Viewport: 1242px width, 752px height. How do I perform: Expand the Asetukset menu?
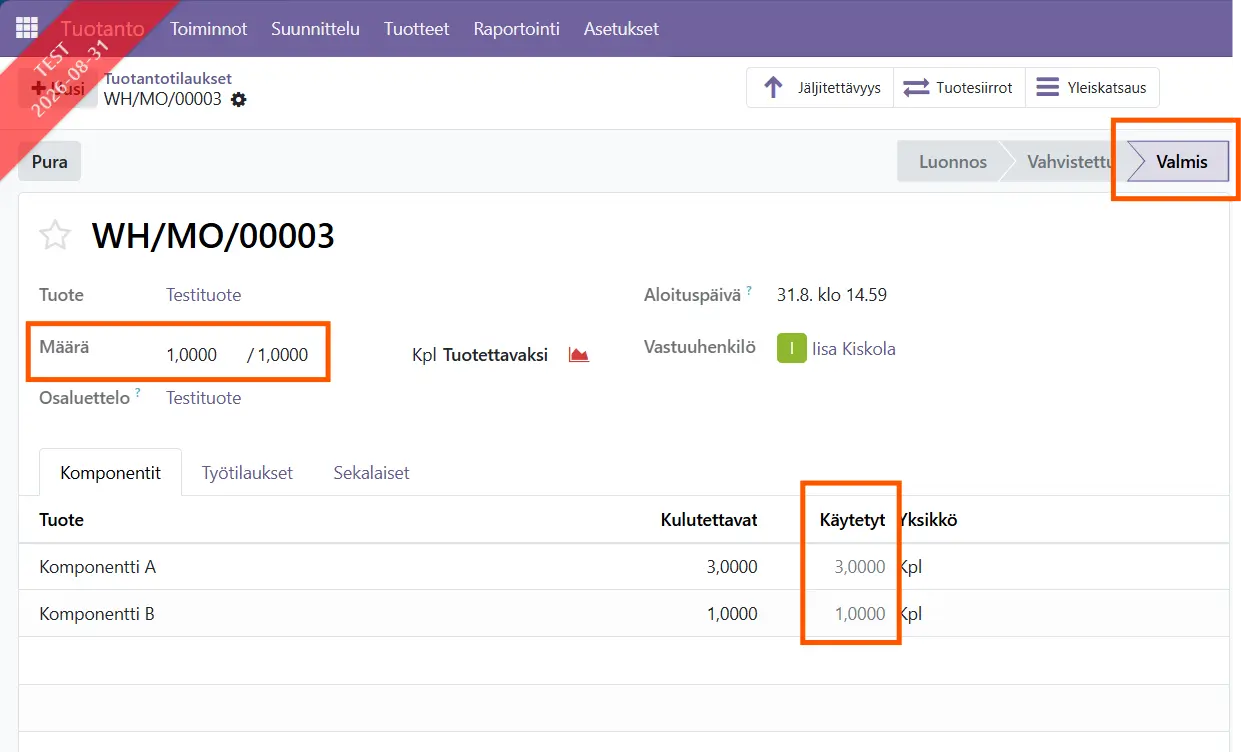621,29
